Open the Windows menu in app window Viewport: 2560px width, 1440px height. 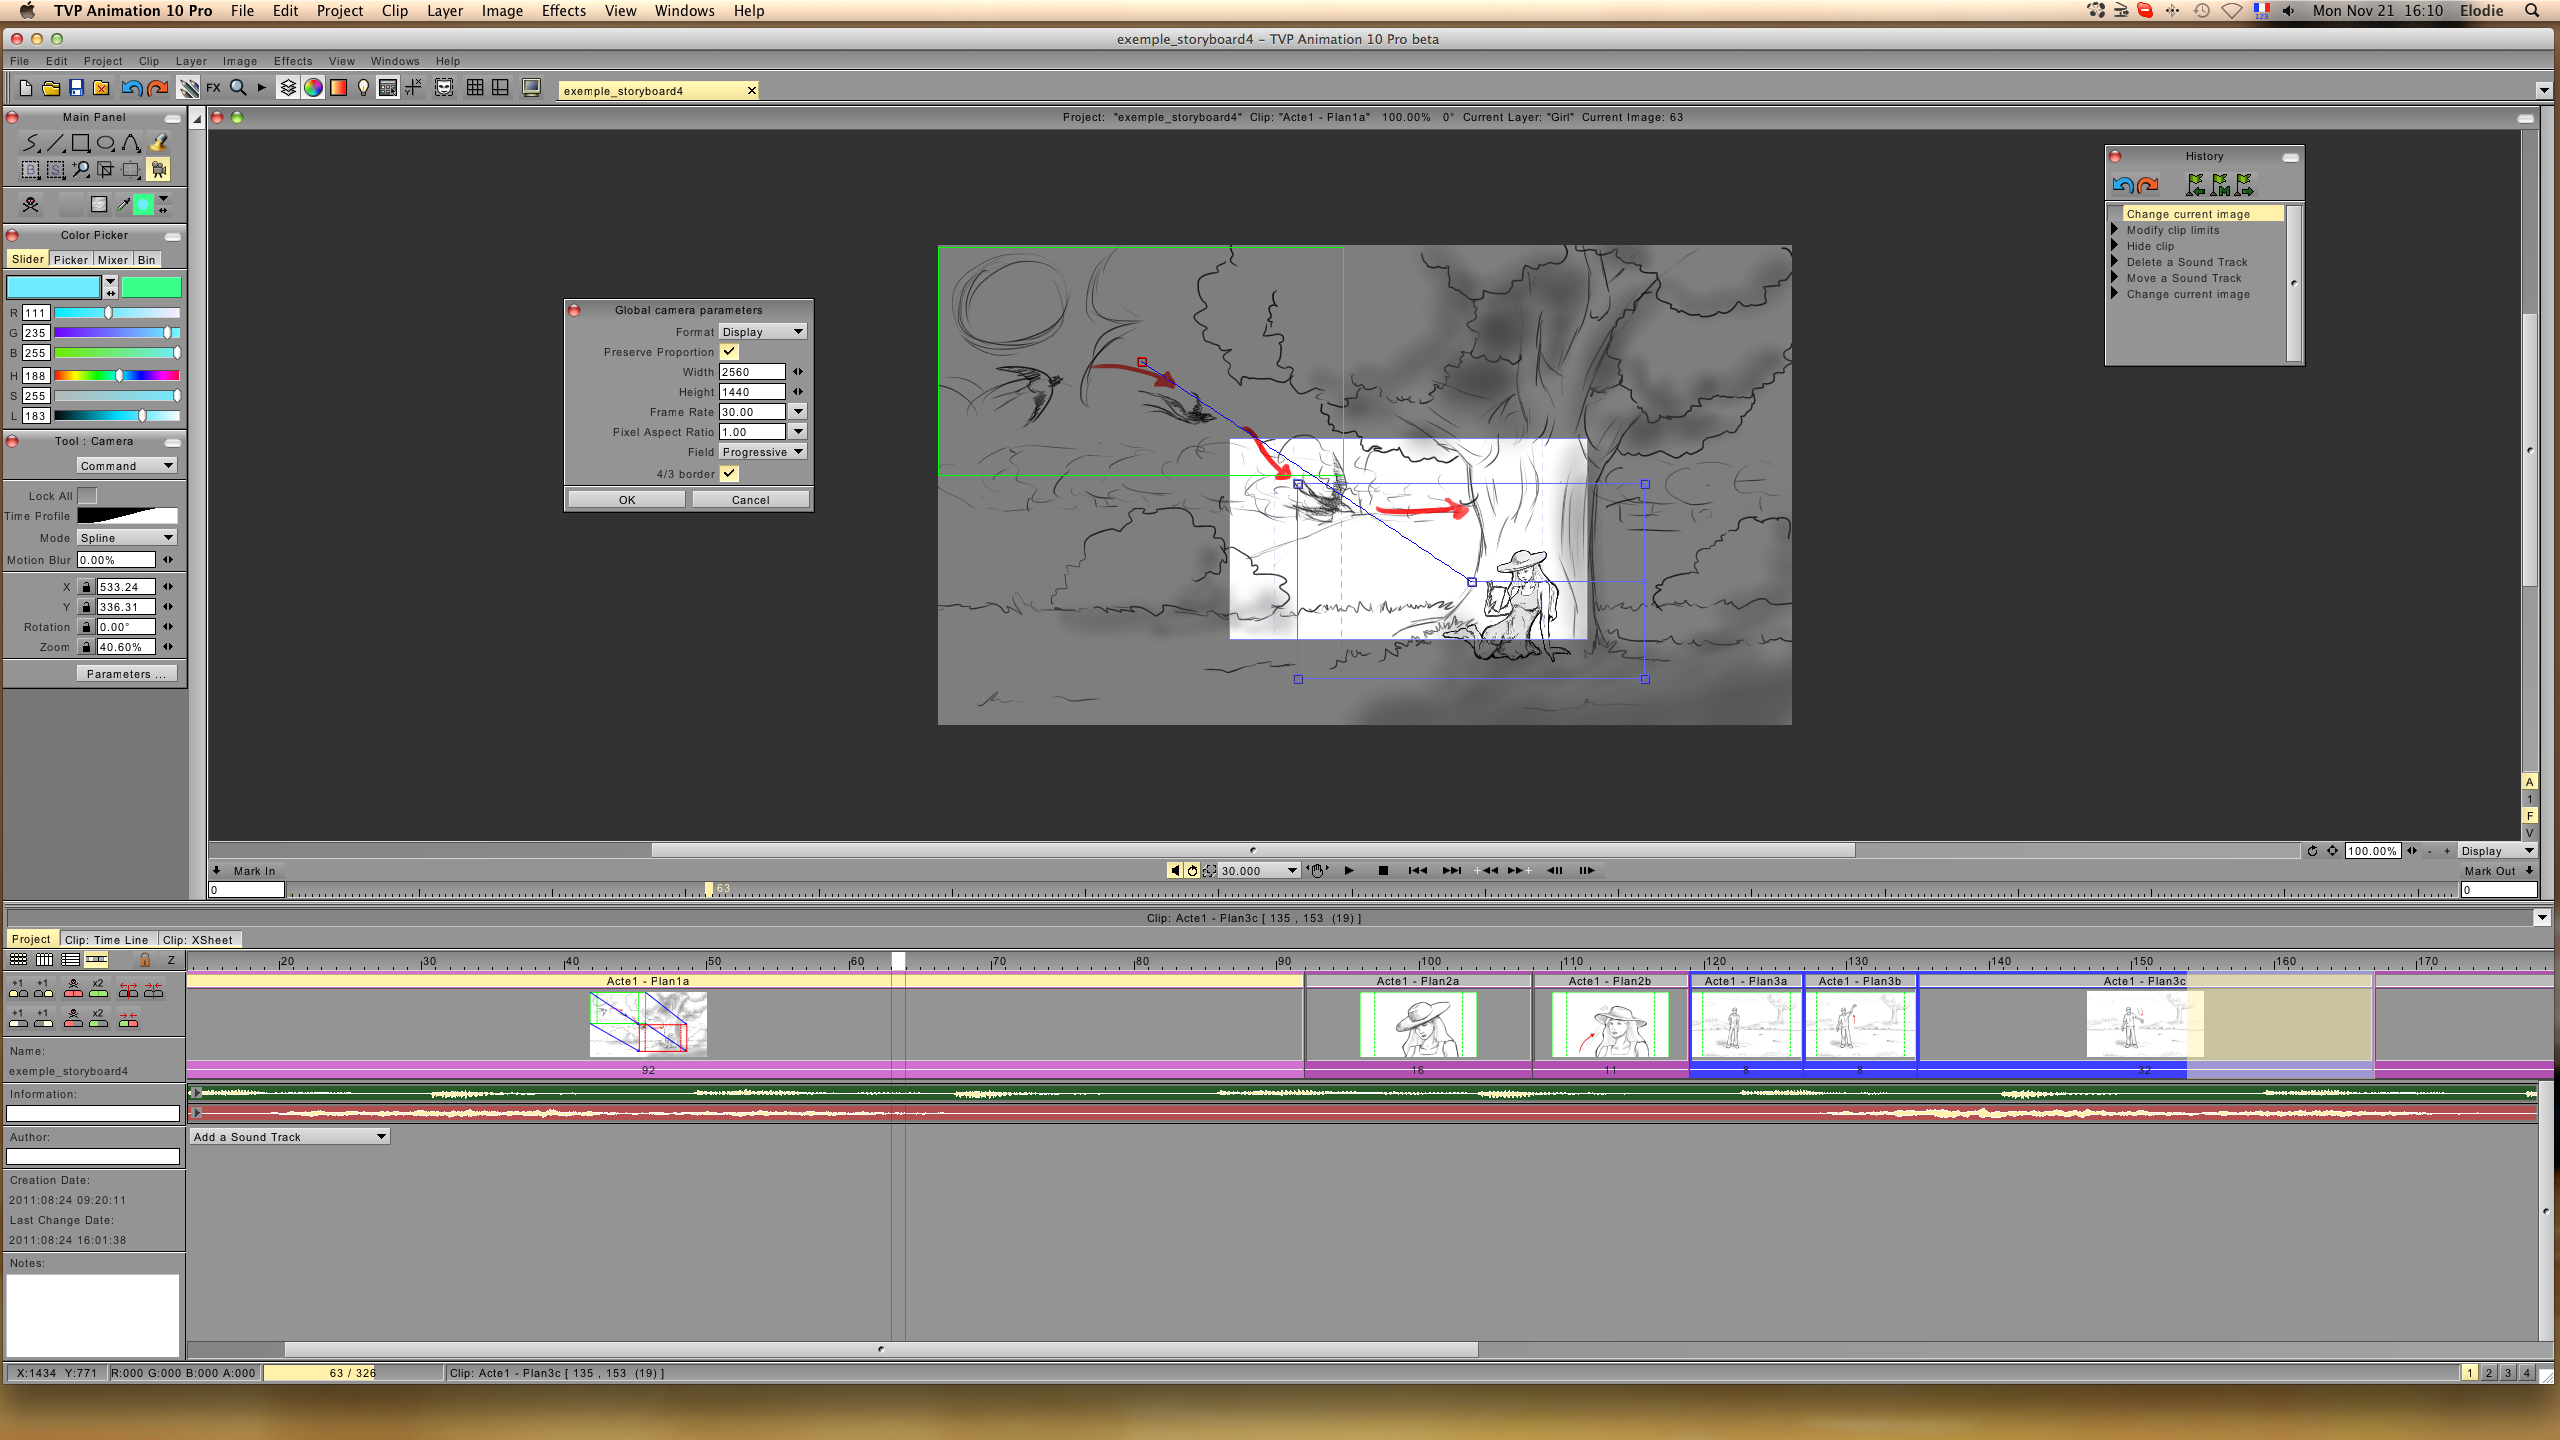tap(395, 61)
